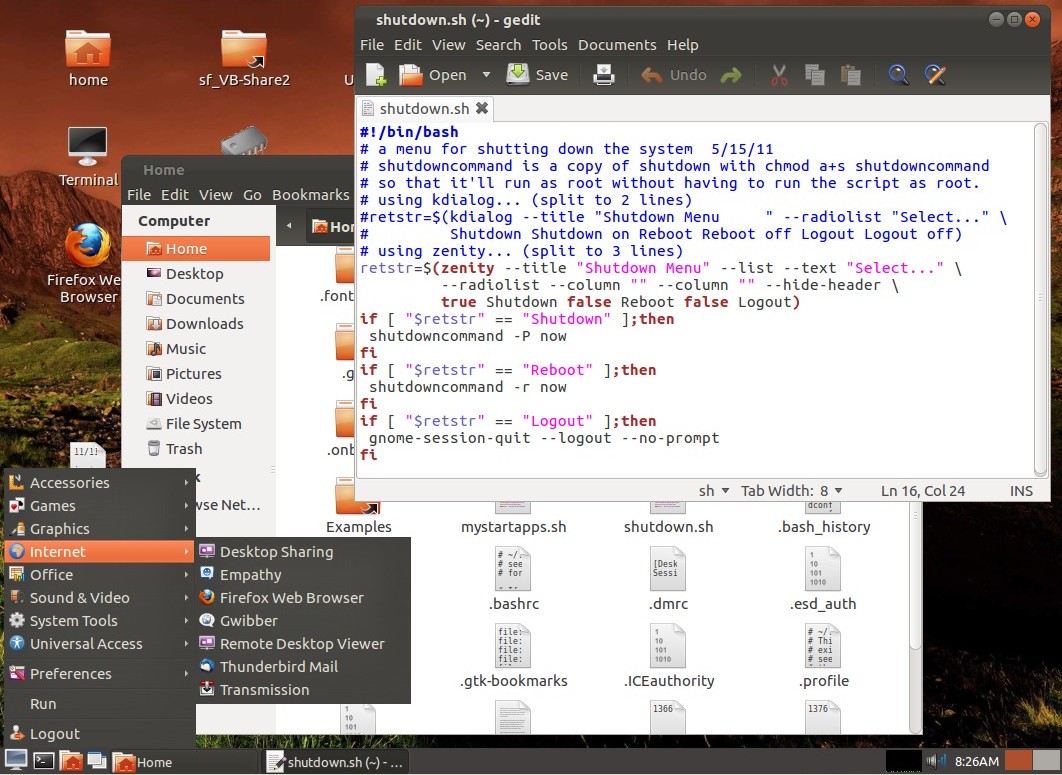Paste clipboard using gedit toolbar icon
The image size is (1062, 775).
(850, 75)
